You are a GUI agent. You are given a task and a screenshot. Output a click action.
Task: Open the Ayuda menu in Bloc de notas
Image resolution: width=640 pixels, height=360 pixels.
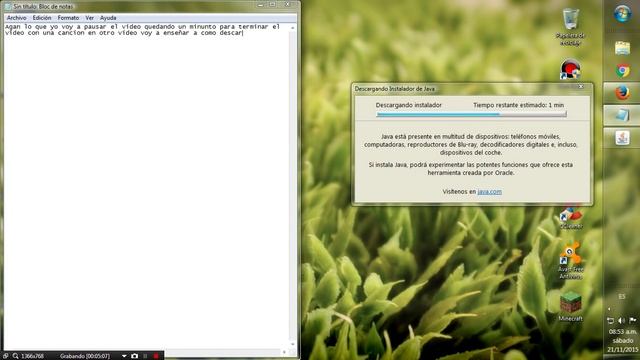click(x=108, y=18)
